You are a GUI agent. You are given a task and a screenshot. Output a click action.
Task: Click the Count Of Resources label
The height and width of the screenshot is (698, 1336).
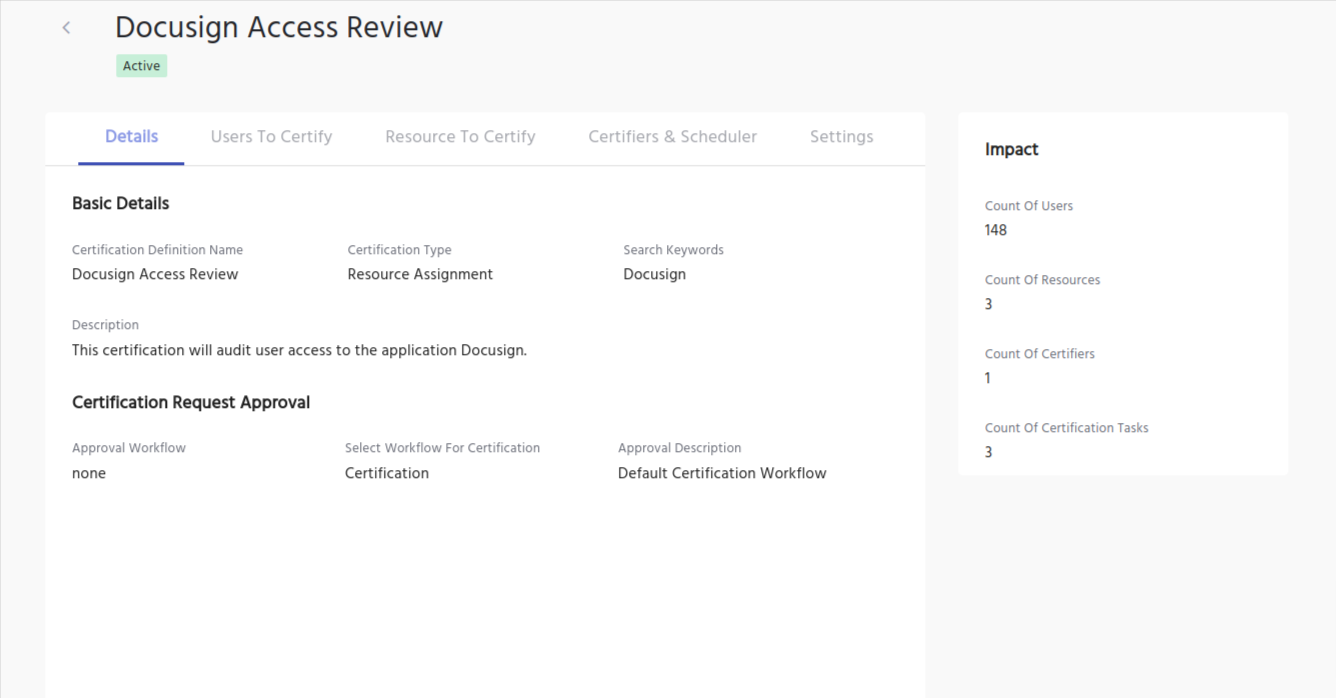pyautogui.click(x=1042, y=280)
